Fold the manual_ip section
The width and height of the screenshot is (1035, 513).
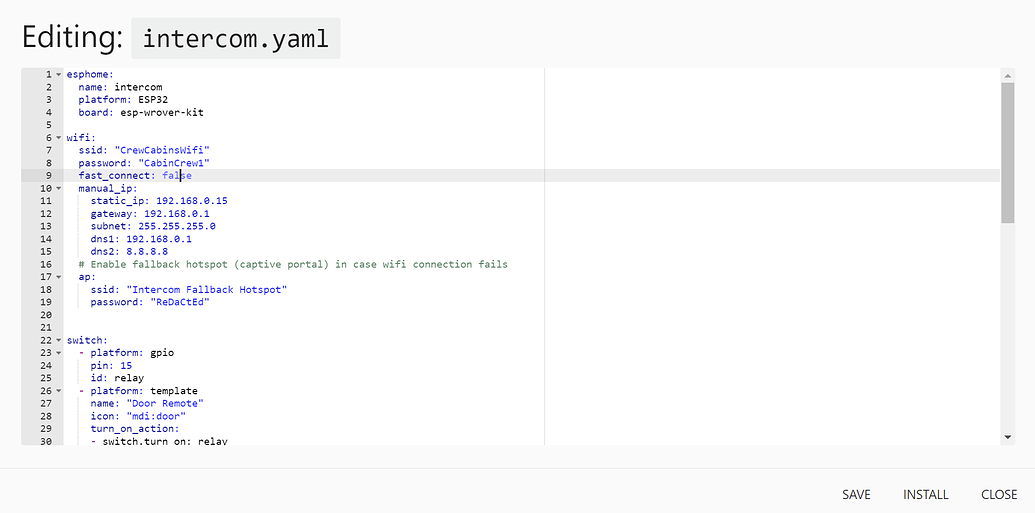(58, 188)
